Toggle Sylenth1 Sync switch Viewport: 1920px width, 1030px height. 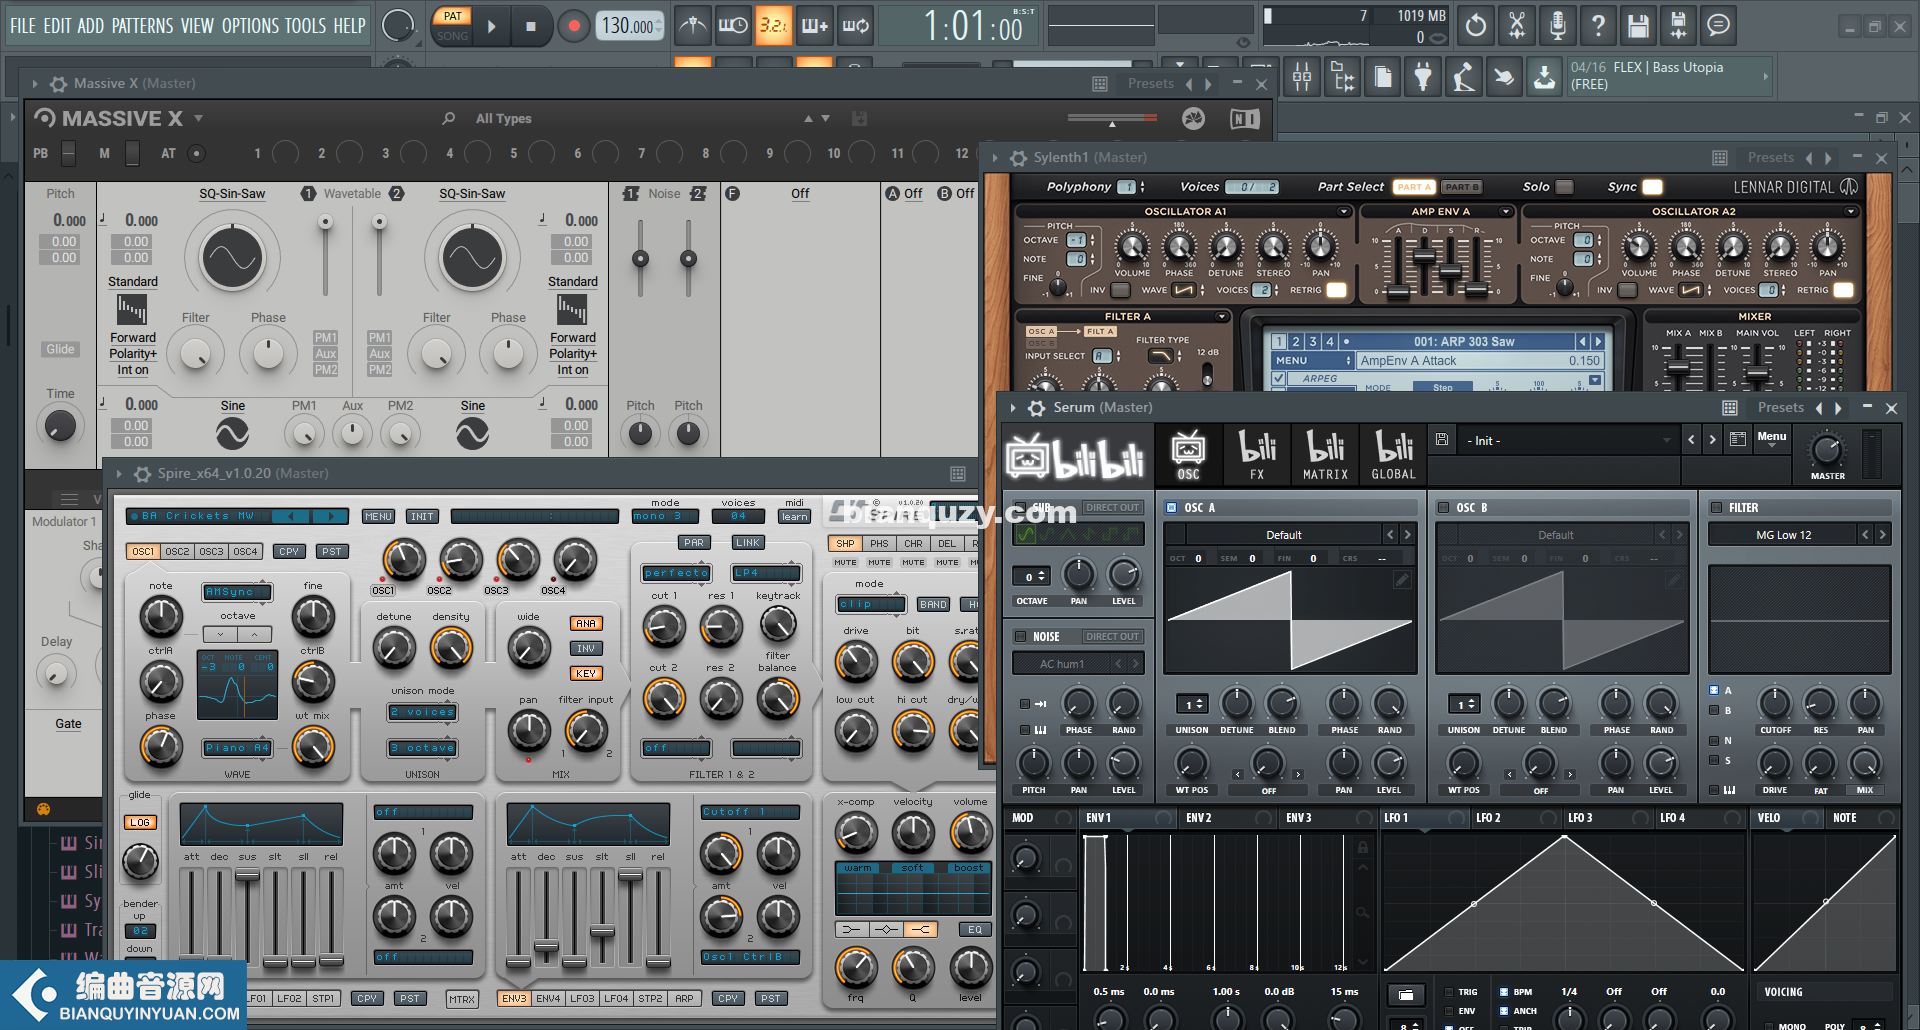point(1652,187)
